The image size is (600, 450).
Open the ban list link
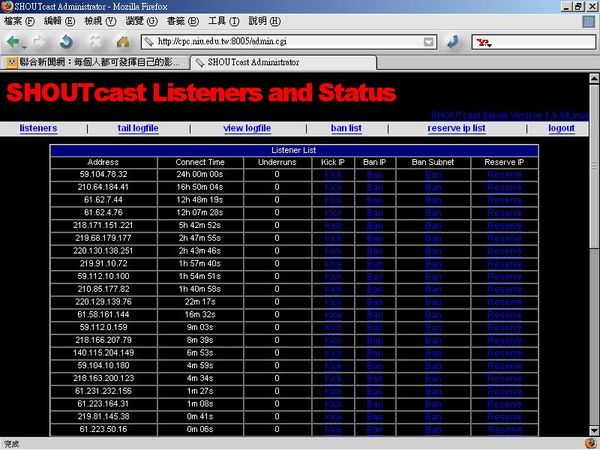(x=346, y=128)
